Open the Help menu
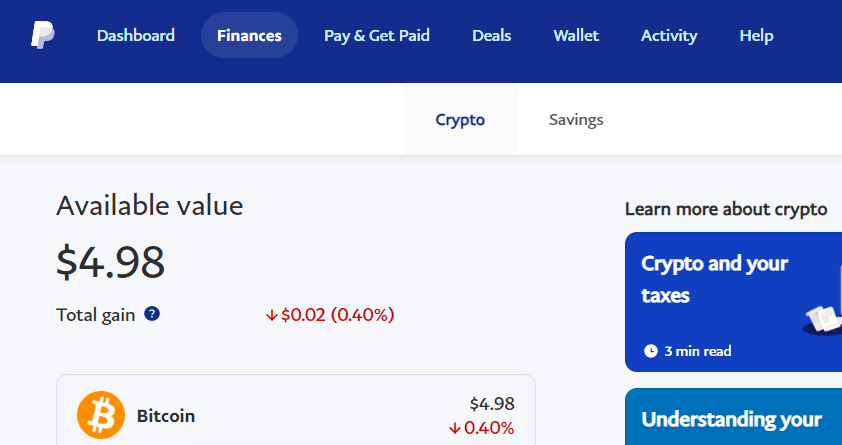The image size is (842, 445). pyautogui.click(x=756, y=36)
